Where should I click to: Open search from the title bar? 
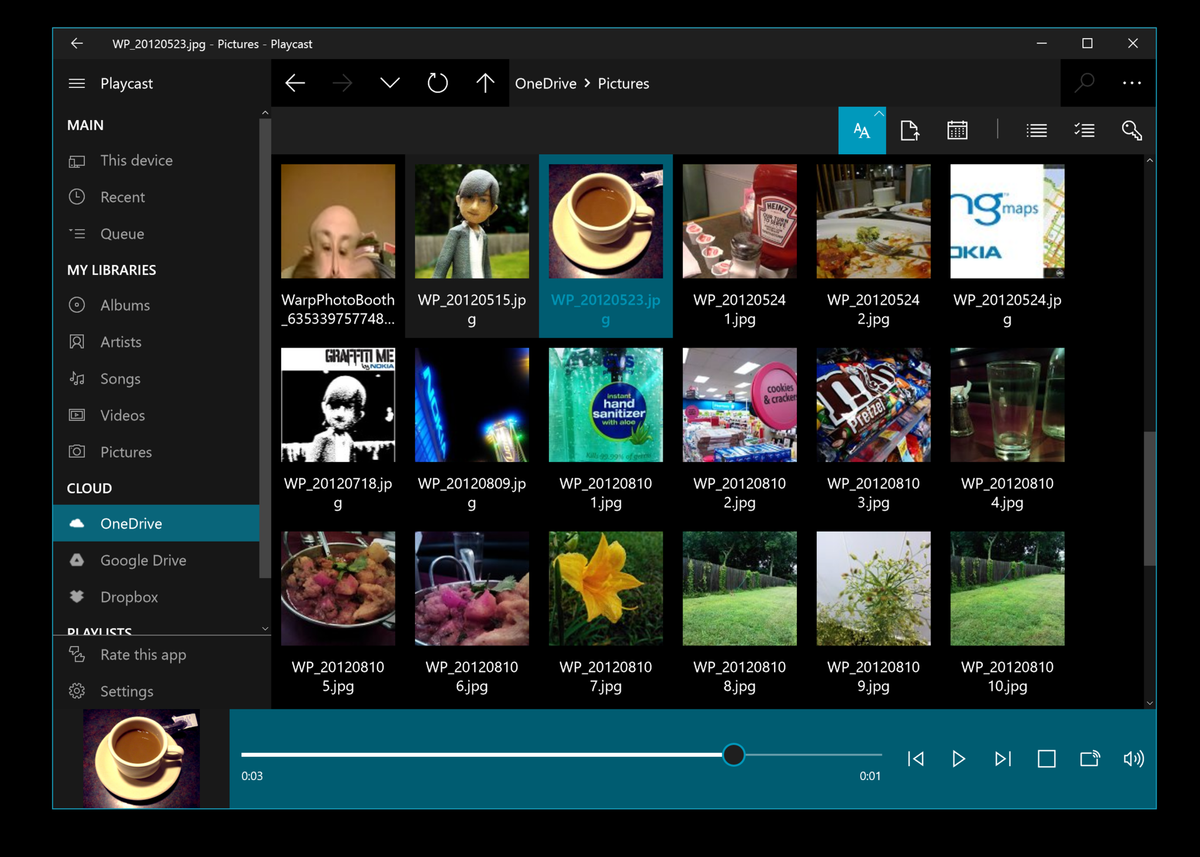[1085, 83]
